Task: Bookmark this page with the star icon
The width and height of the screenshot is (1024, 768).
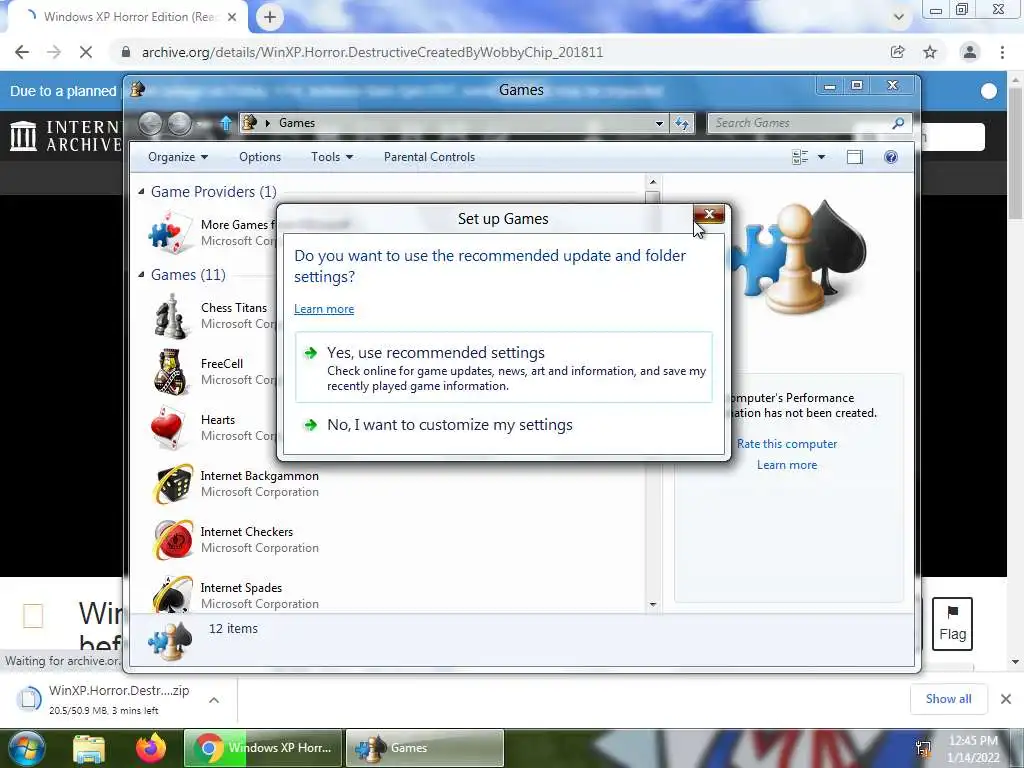Action: click(x=930, y=52)
